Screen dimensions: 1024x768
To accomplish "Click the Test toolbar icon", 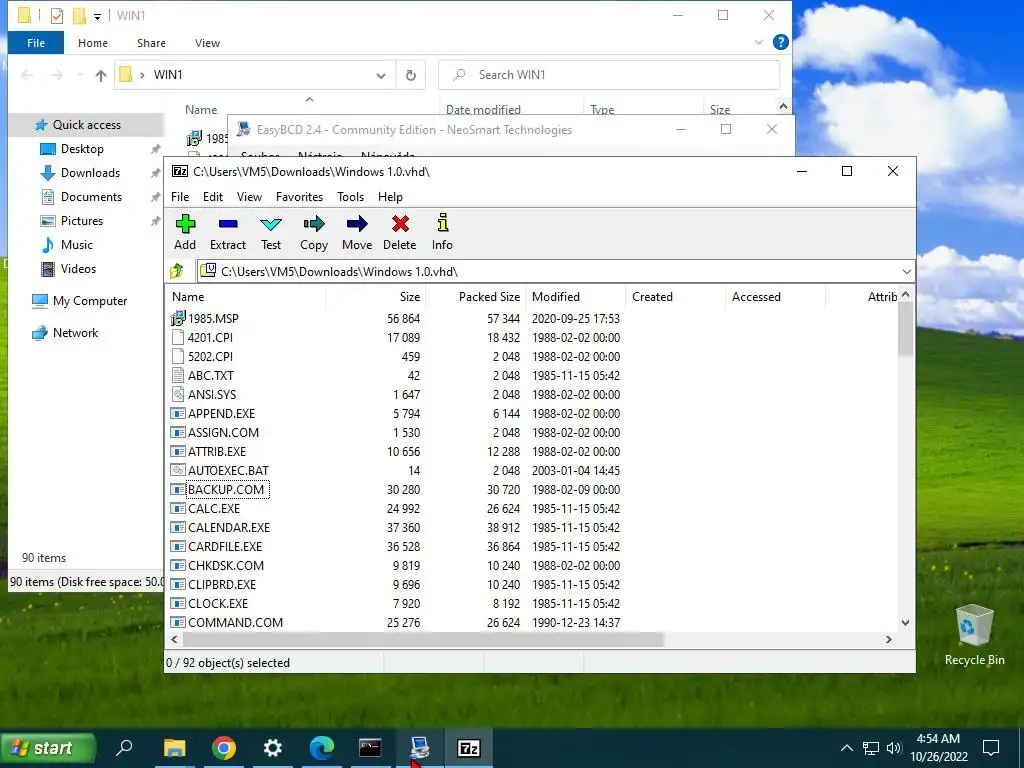I will (x=270, y=232).
